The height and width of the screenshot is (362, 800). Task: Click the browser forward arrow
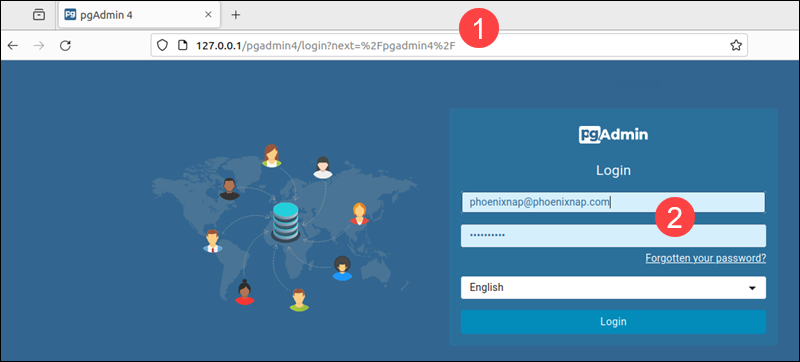(x=39, y=46)
